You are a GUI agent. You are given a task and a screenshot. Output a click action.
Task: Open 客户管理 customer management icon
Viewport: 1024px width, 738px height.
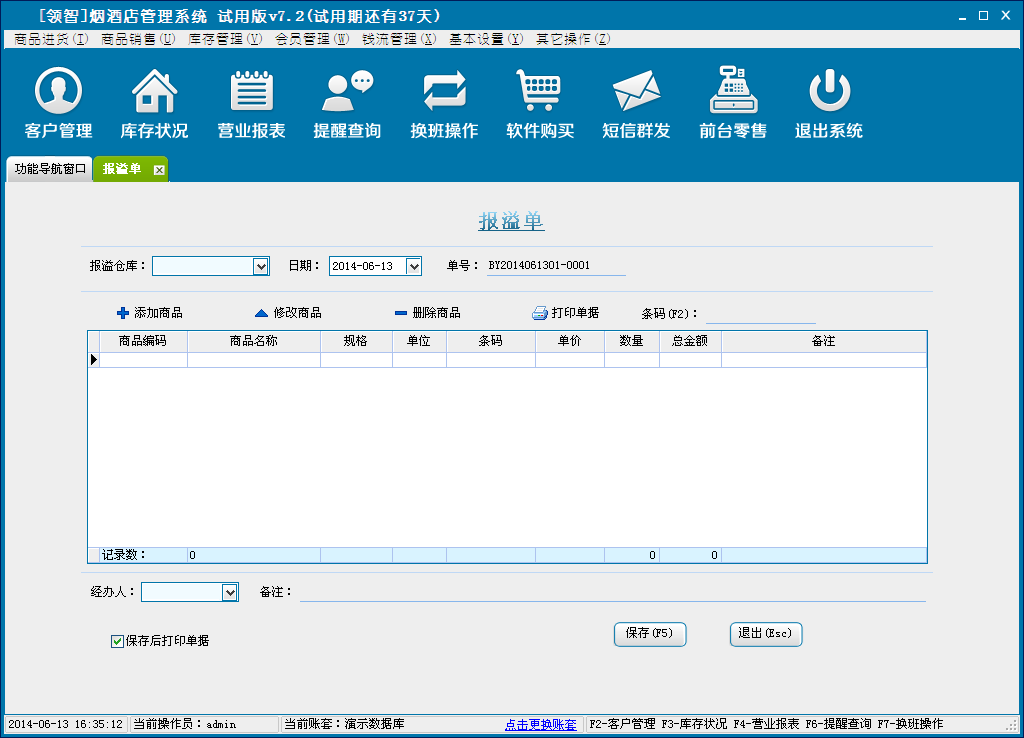tap(58, 92)
